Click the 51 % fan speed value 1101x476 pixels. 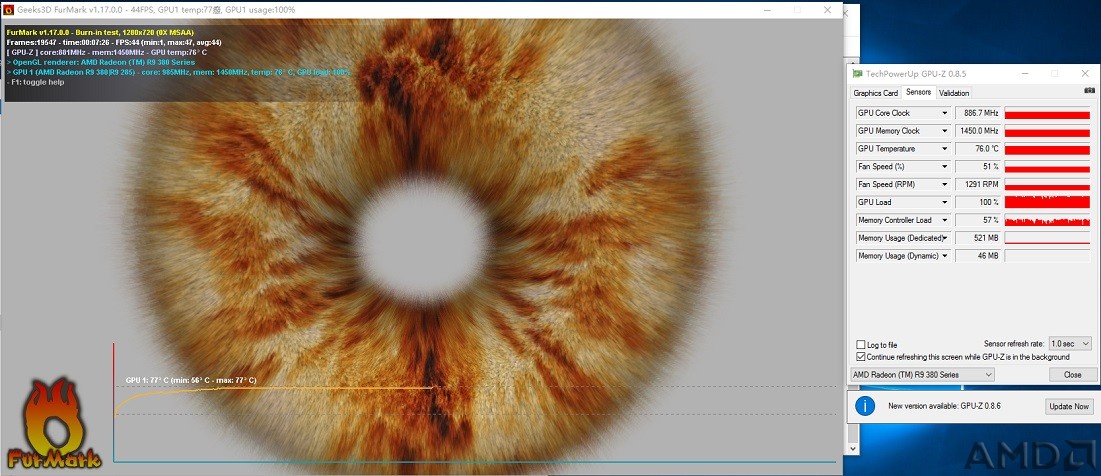[978, 167]
